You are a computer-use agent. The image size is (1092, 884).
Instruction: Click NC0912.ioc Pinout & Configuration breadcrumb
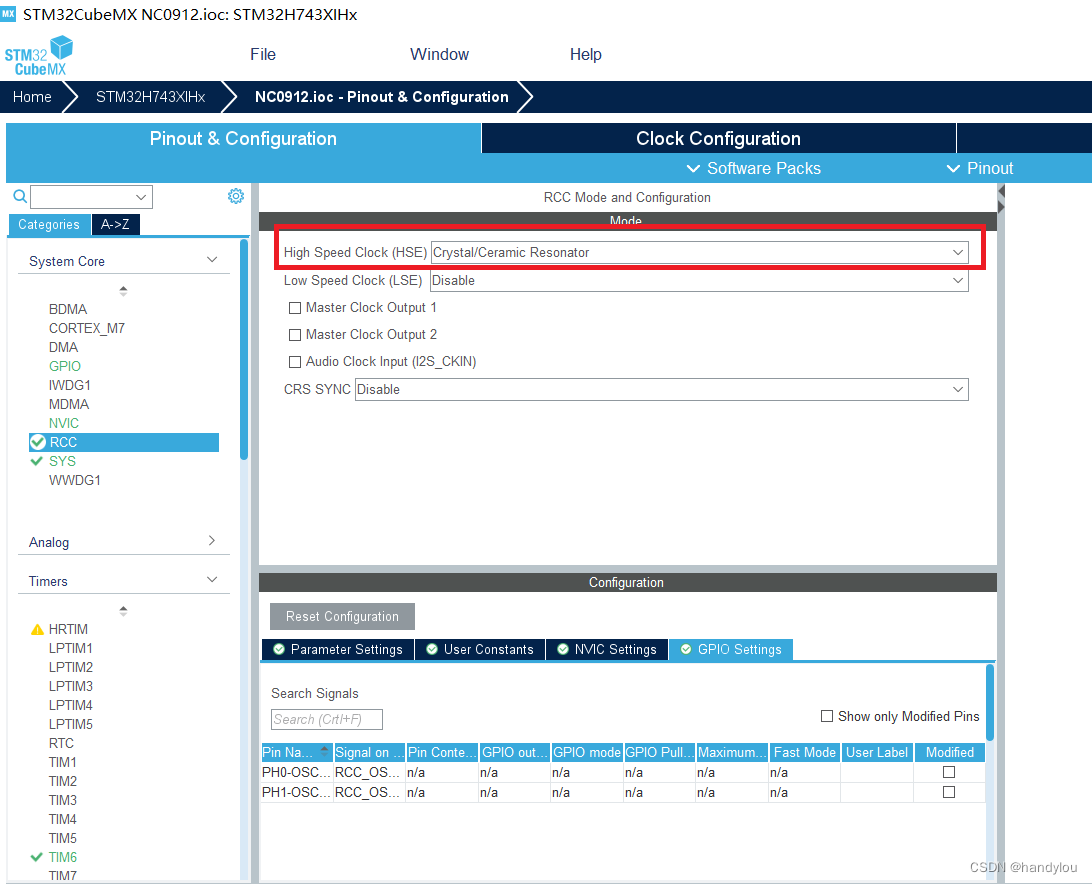[382, 97]
